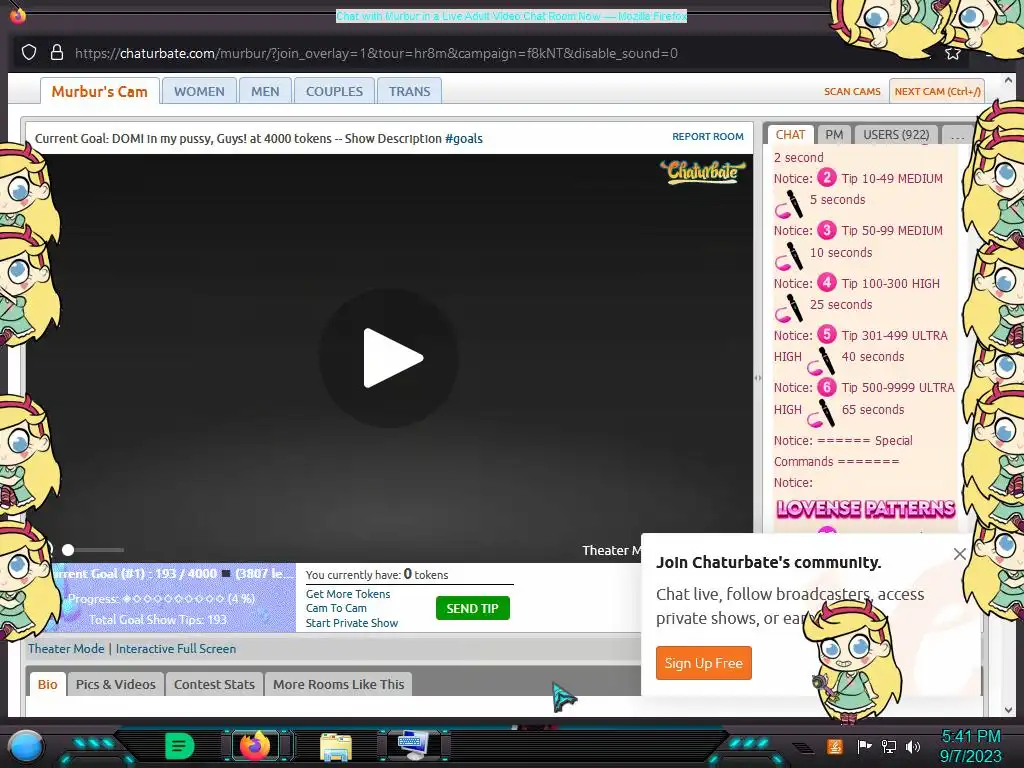The height and width of the screenshot is (768, 1024).
Task: Click the Cam To Cam link
Action: [x=336, y=608]
